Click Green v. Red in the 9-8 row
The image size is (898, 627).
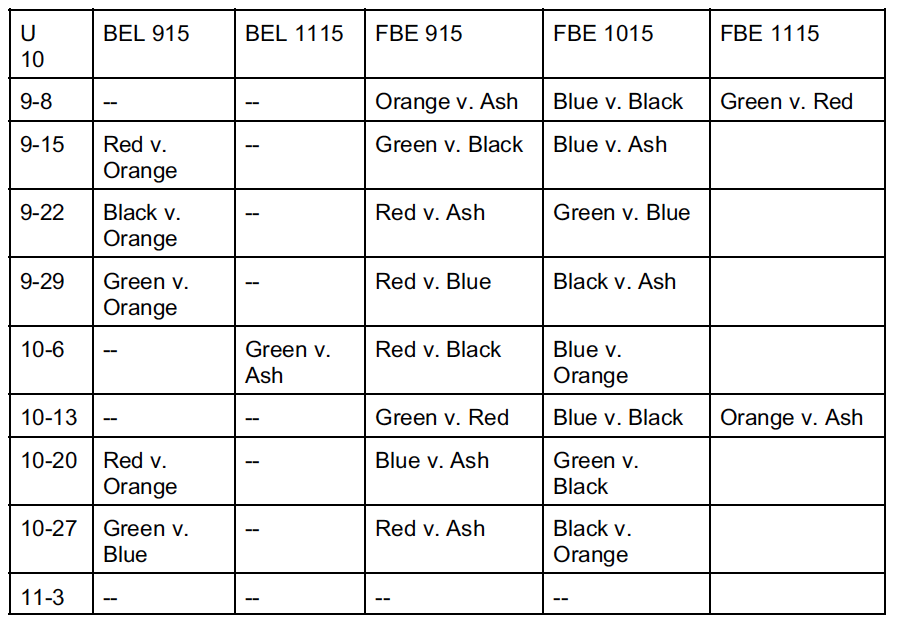click(786, 101)
